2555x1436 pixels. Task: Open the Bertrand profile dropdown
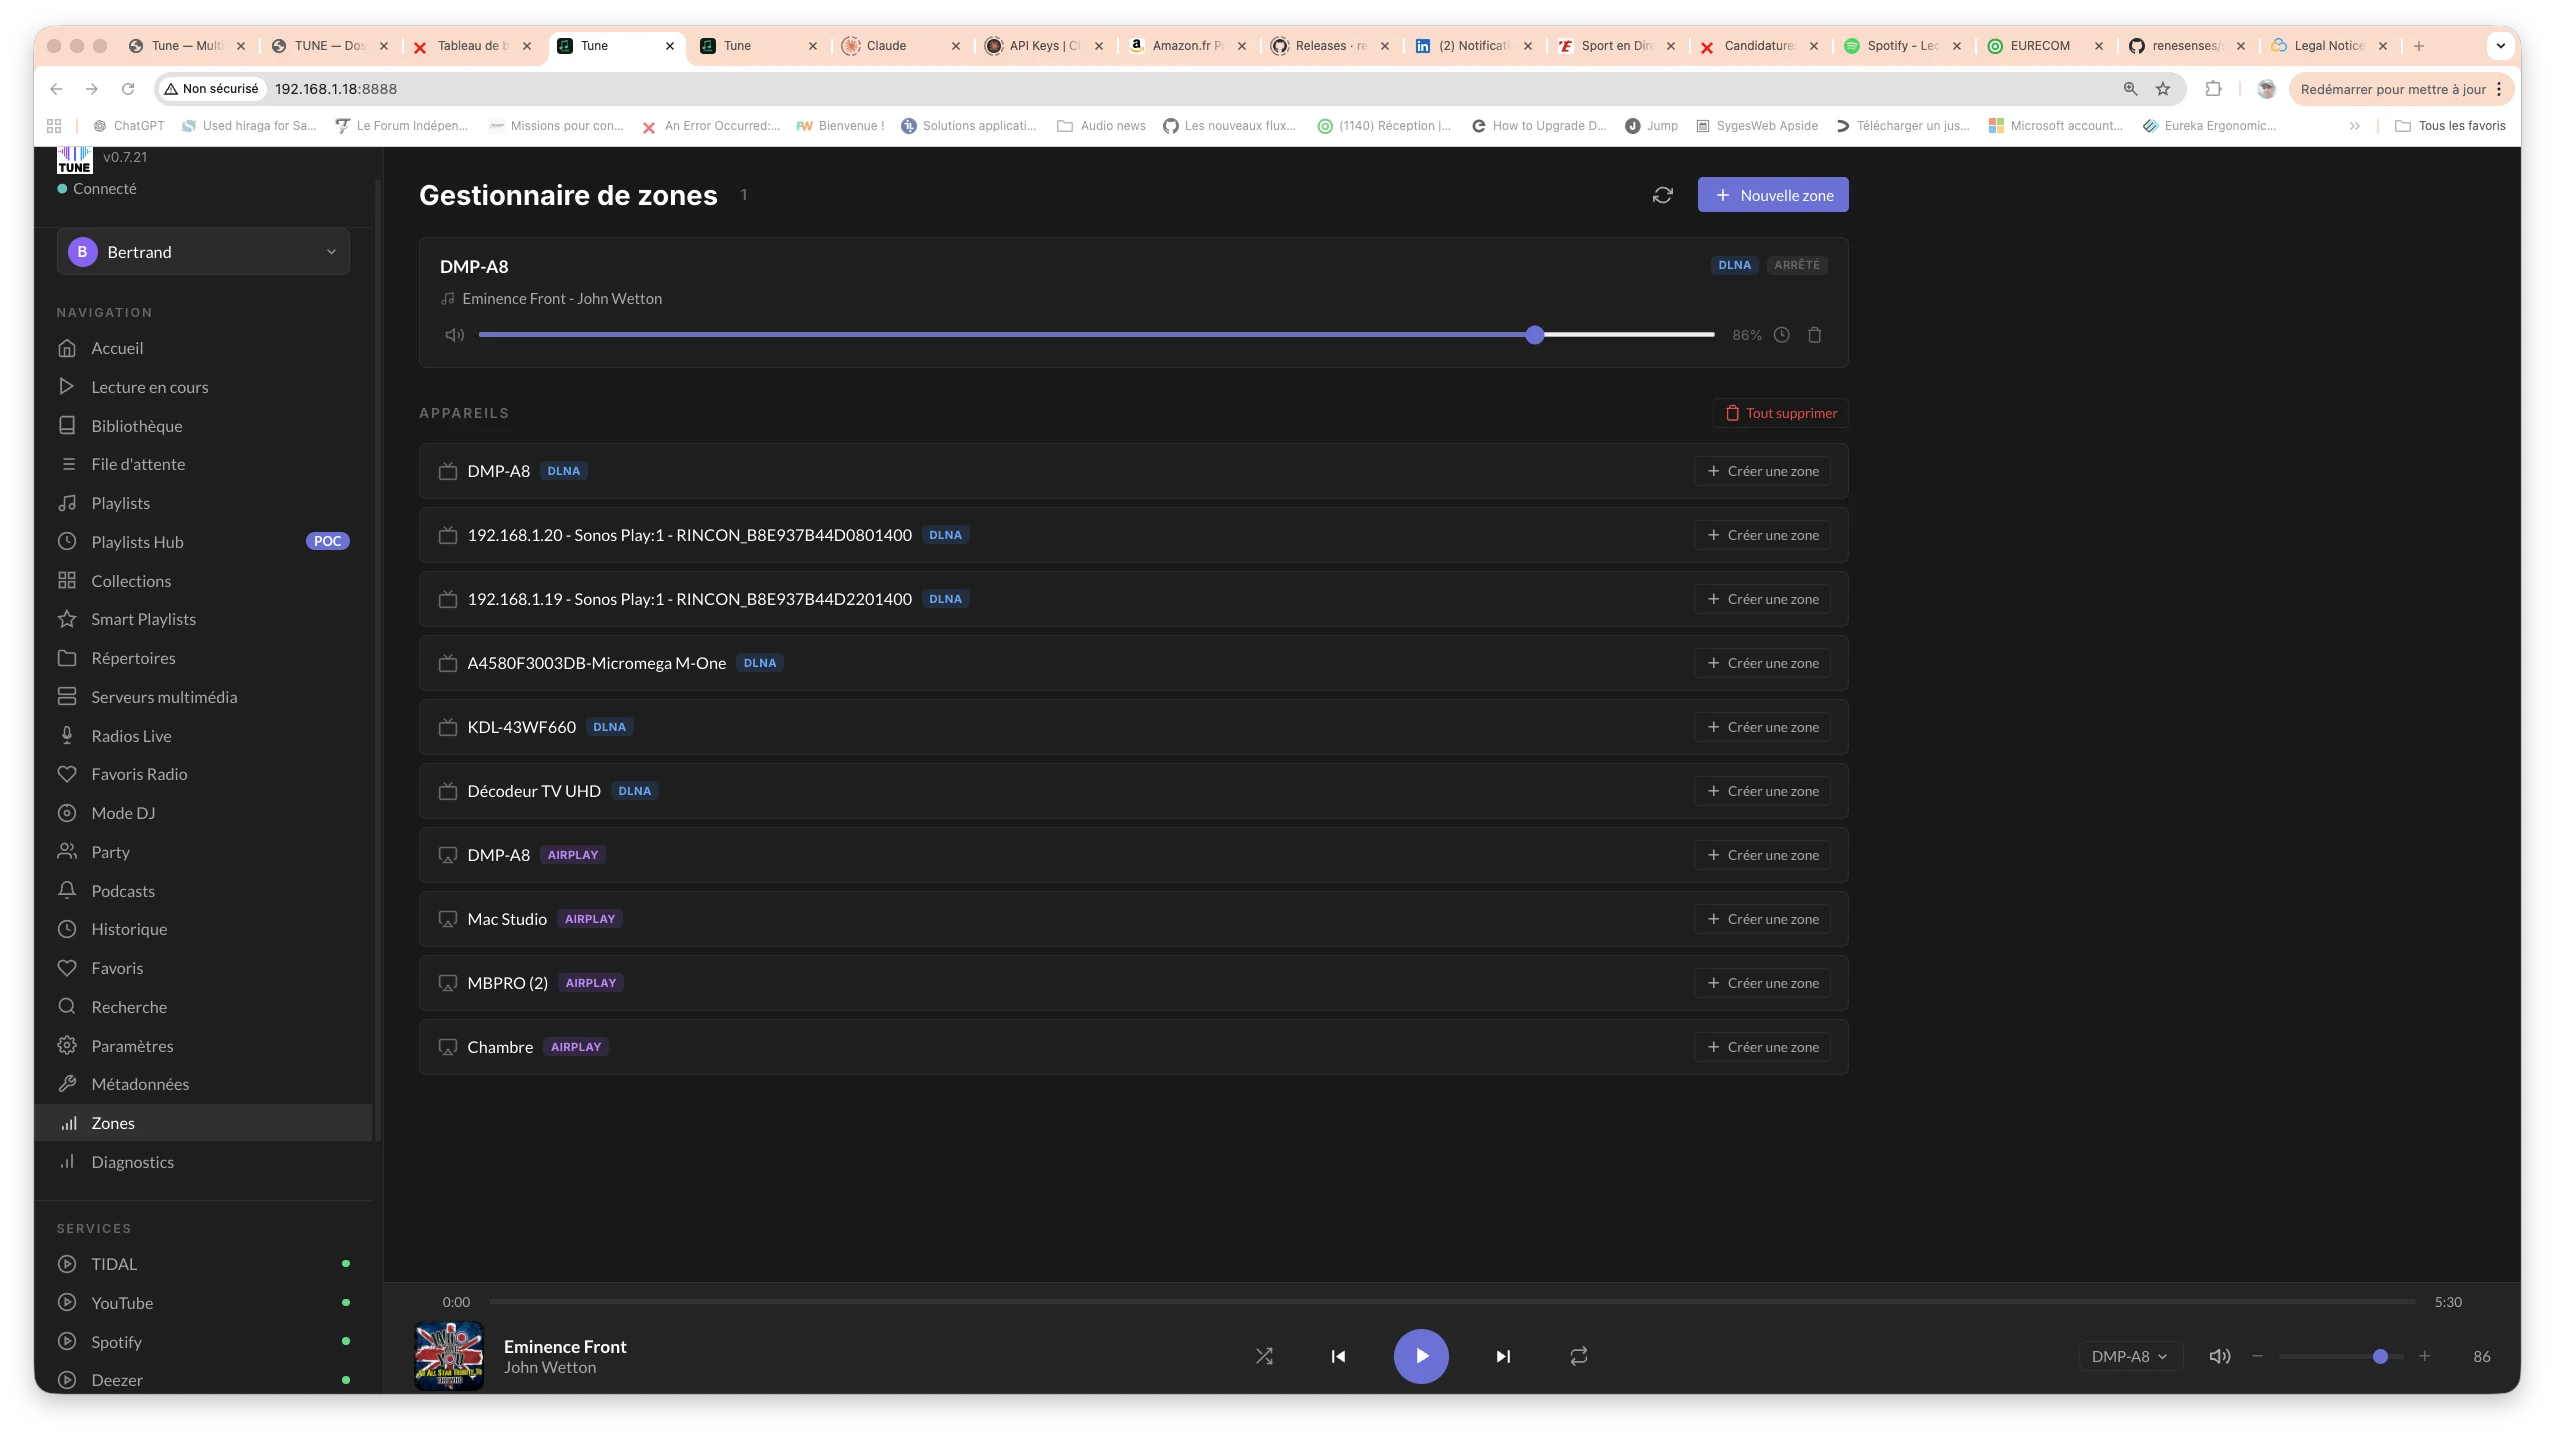point(203,252)
